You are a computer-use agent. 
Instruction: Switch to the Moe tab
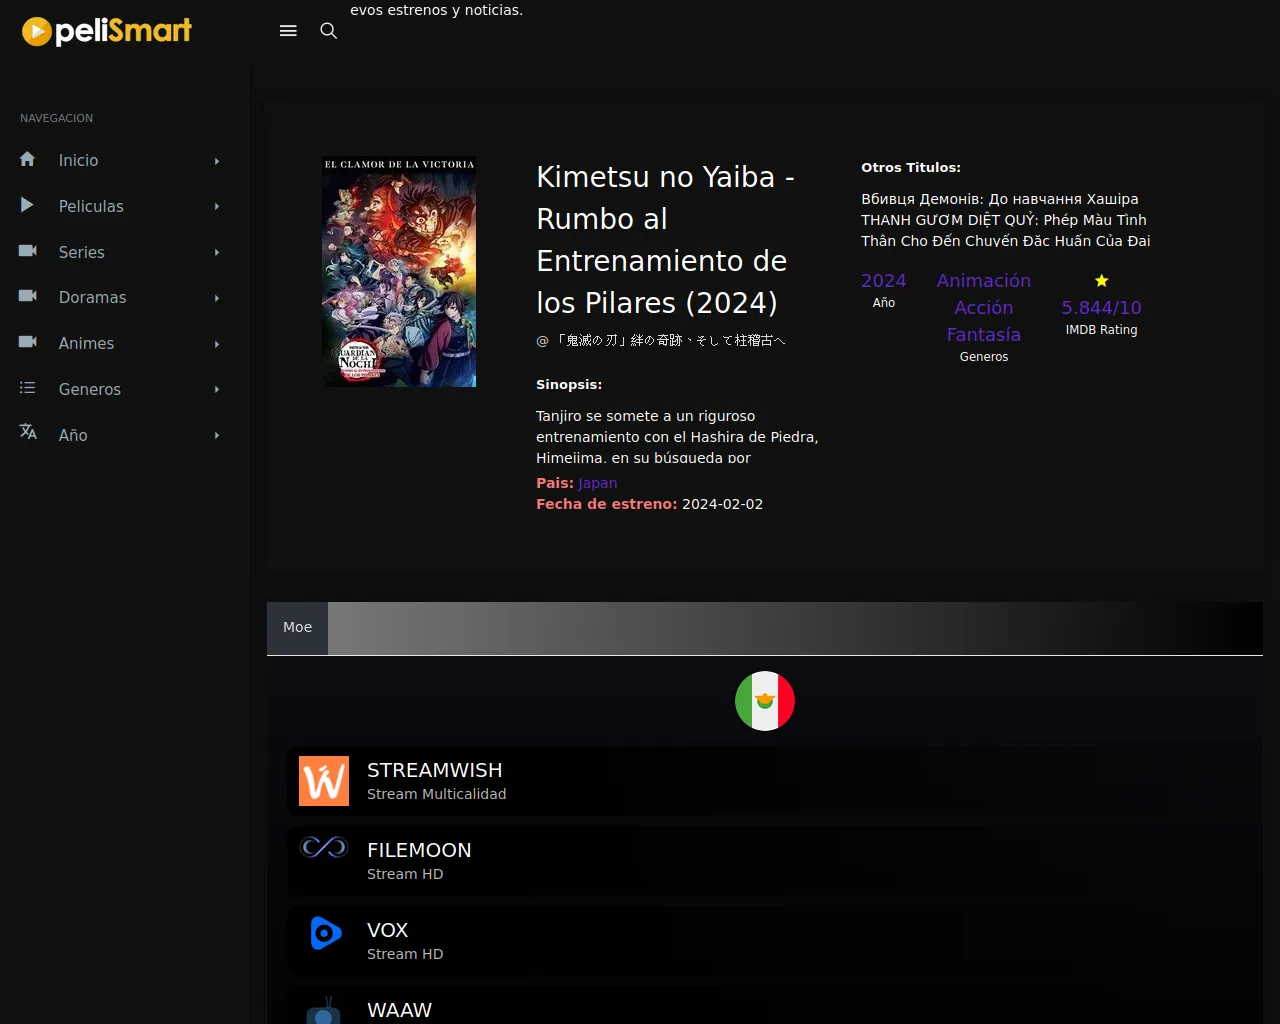click(297, 628)
